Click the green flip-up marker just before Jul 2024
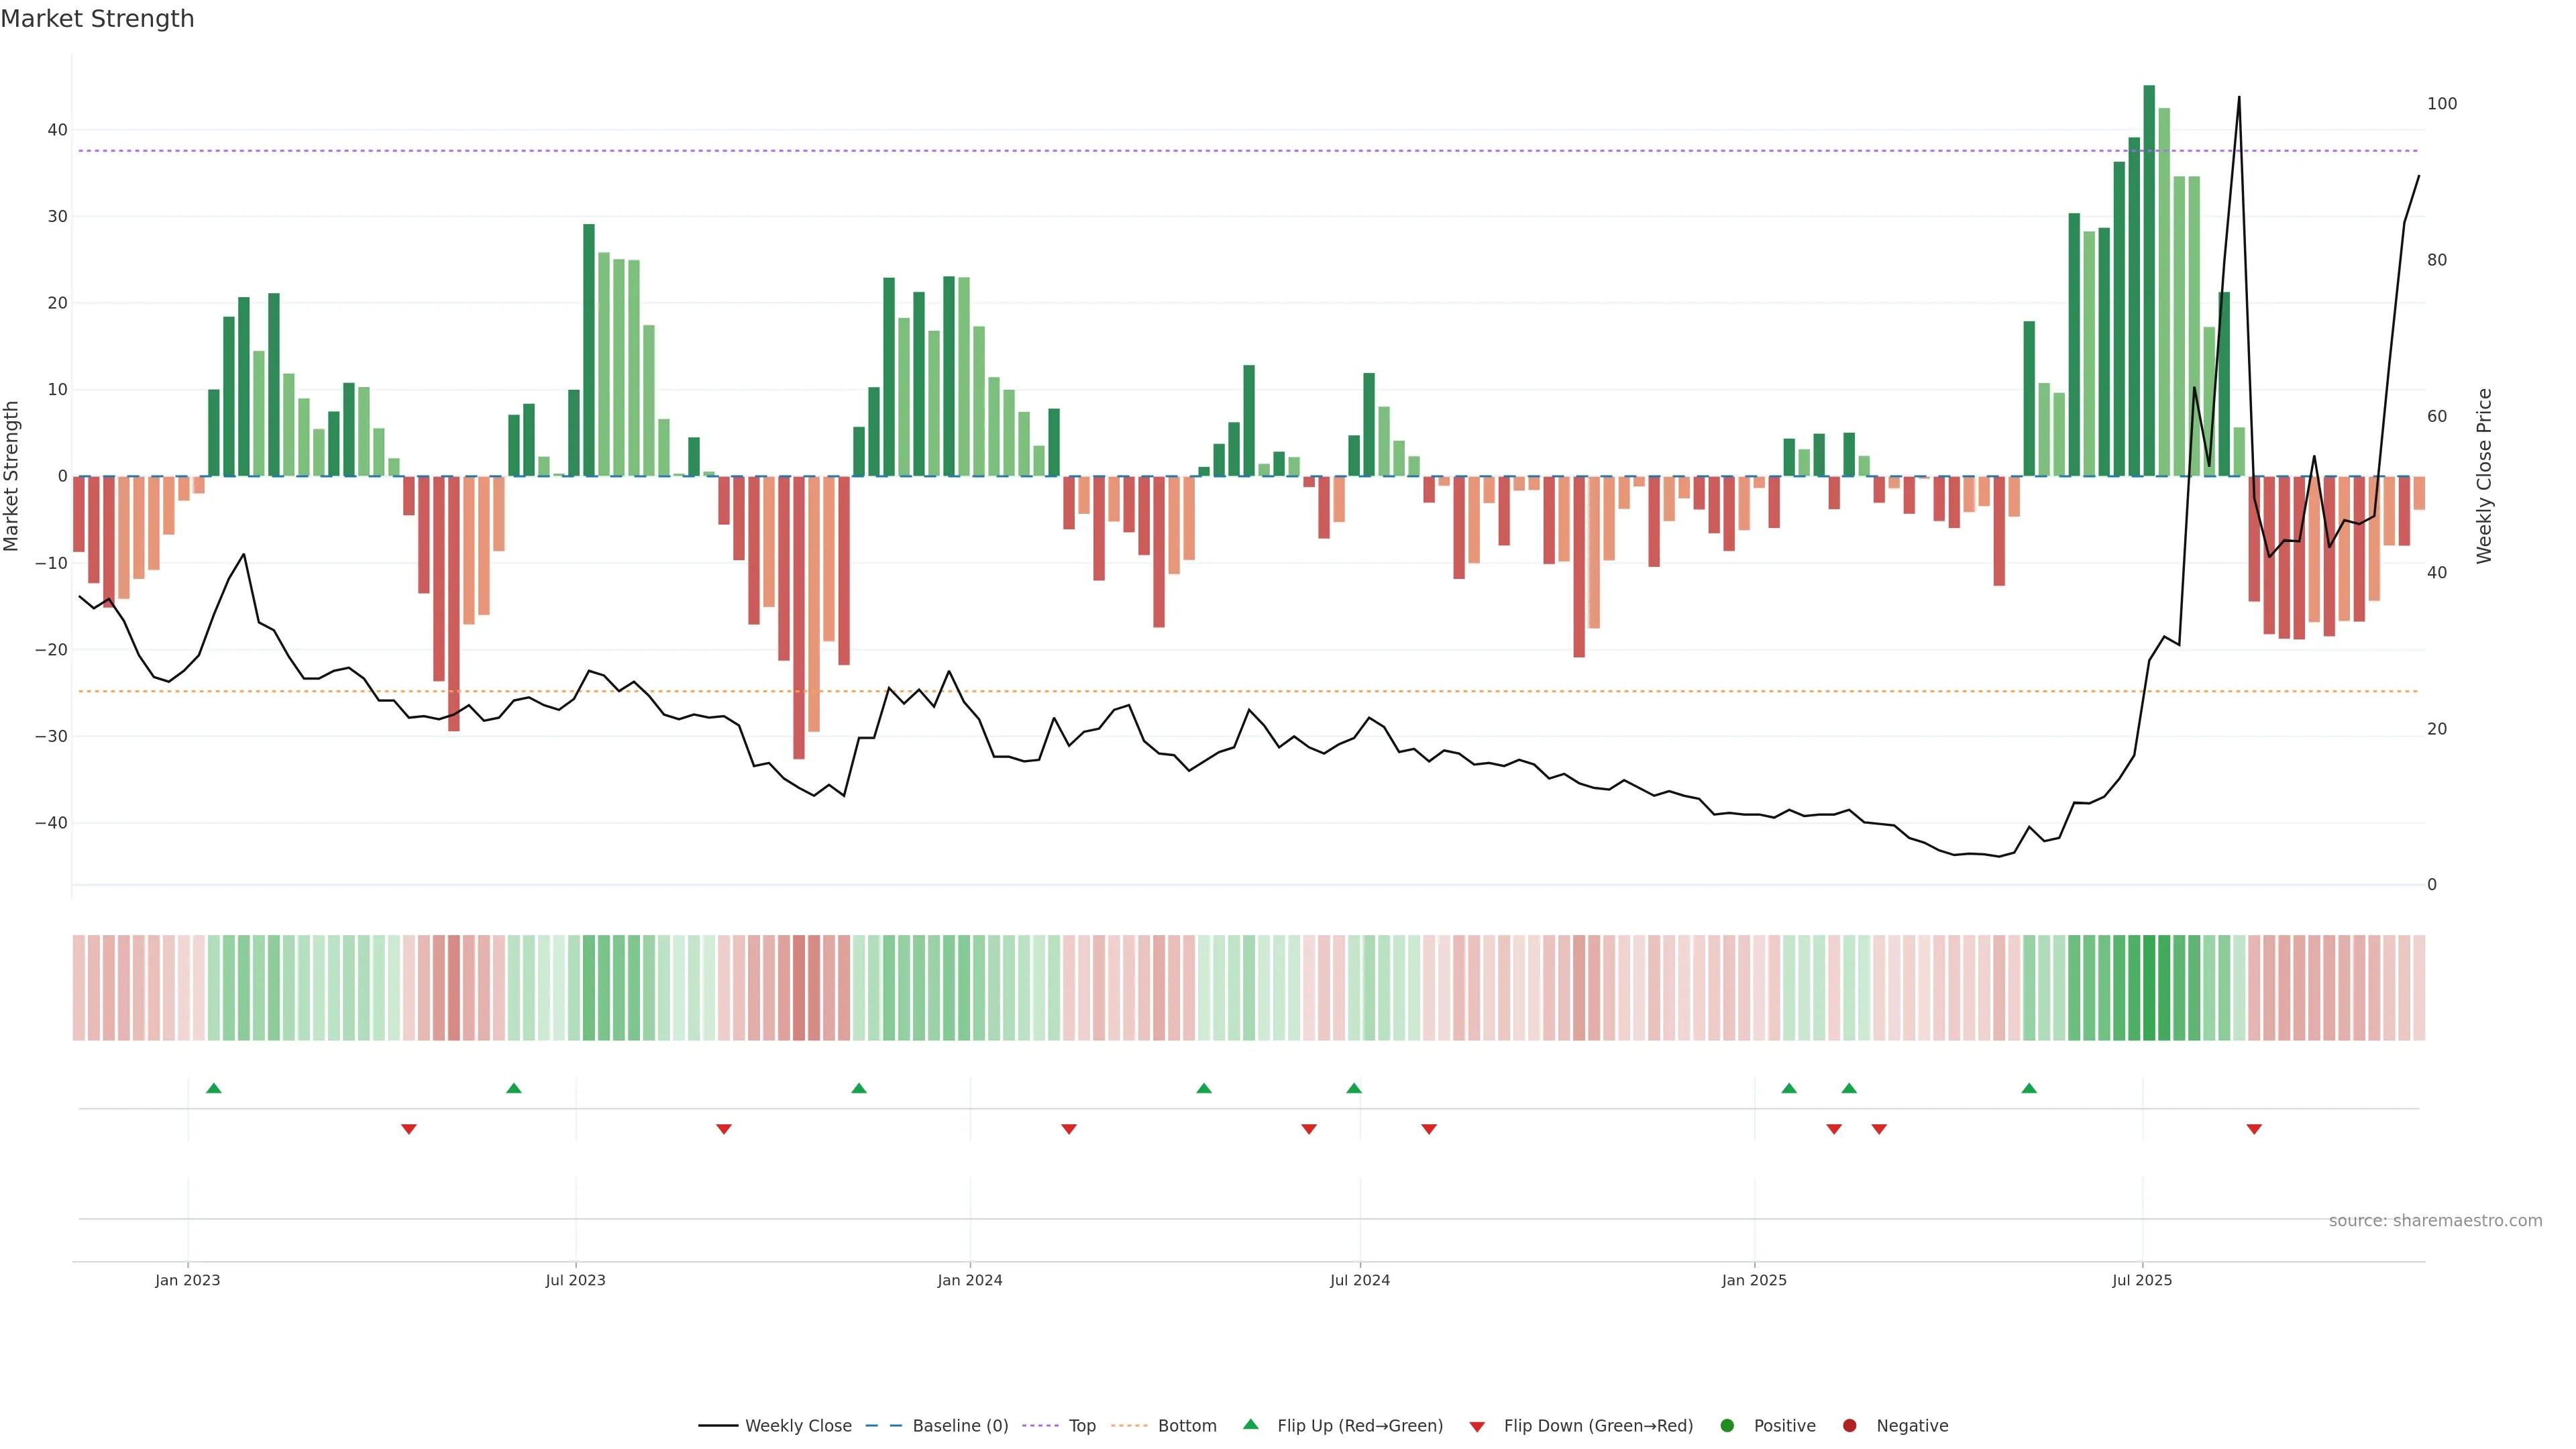 tap(1354, 1088)
